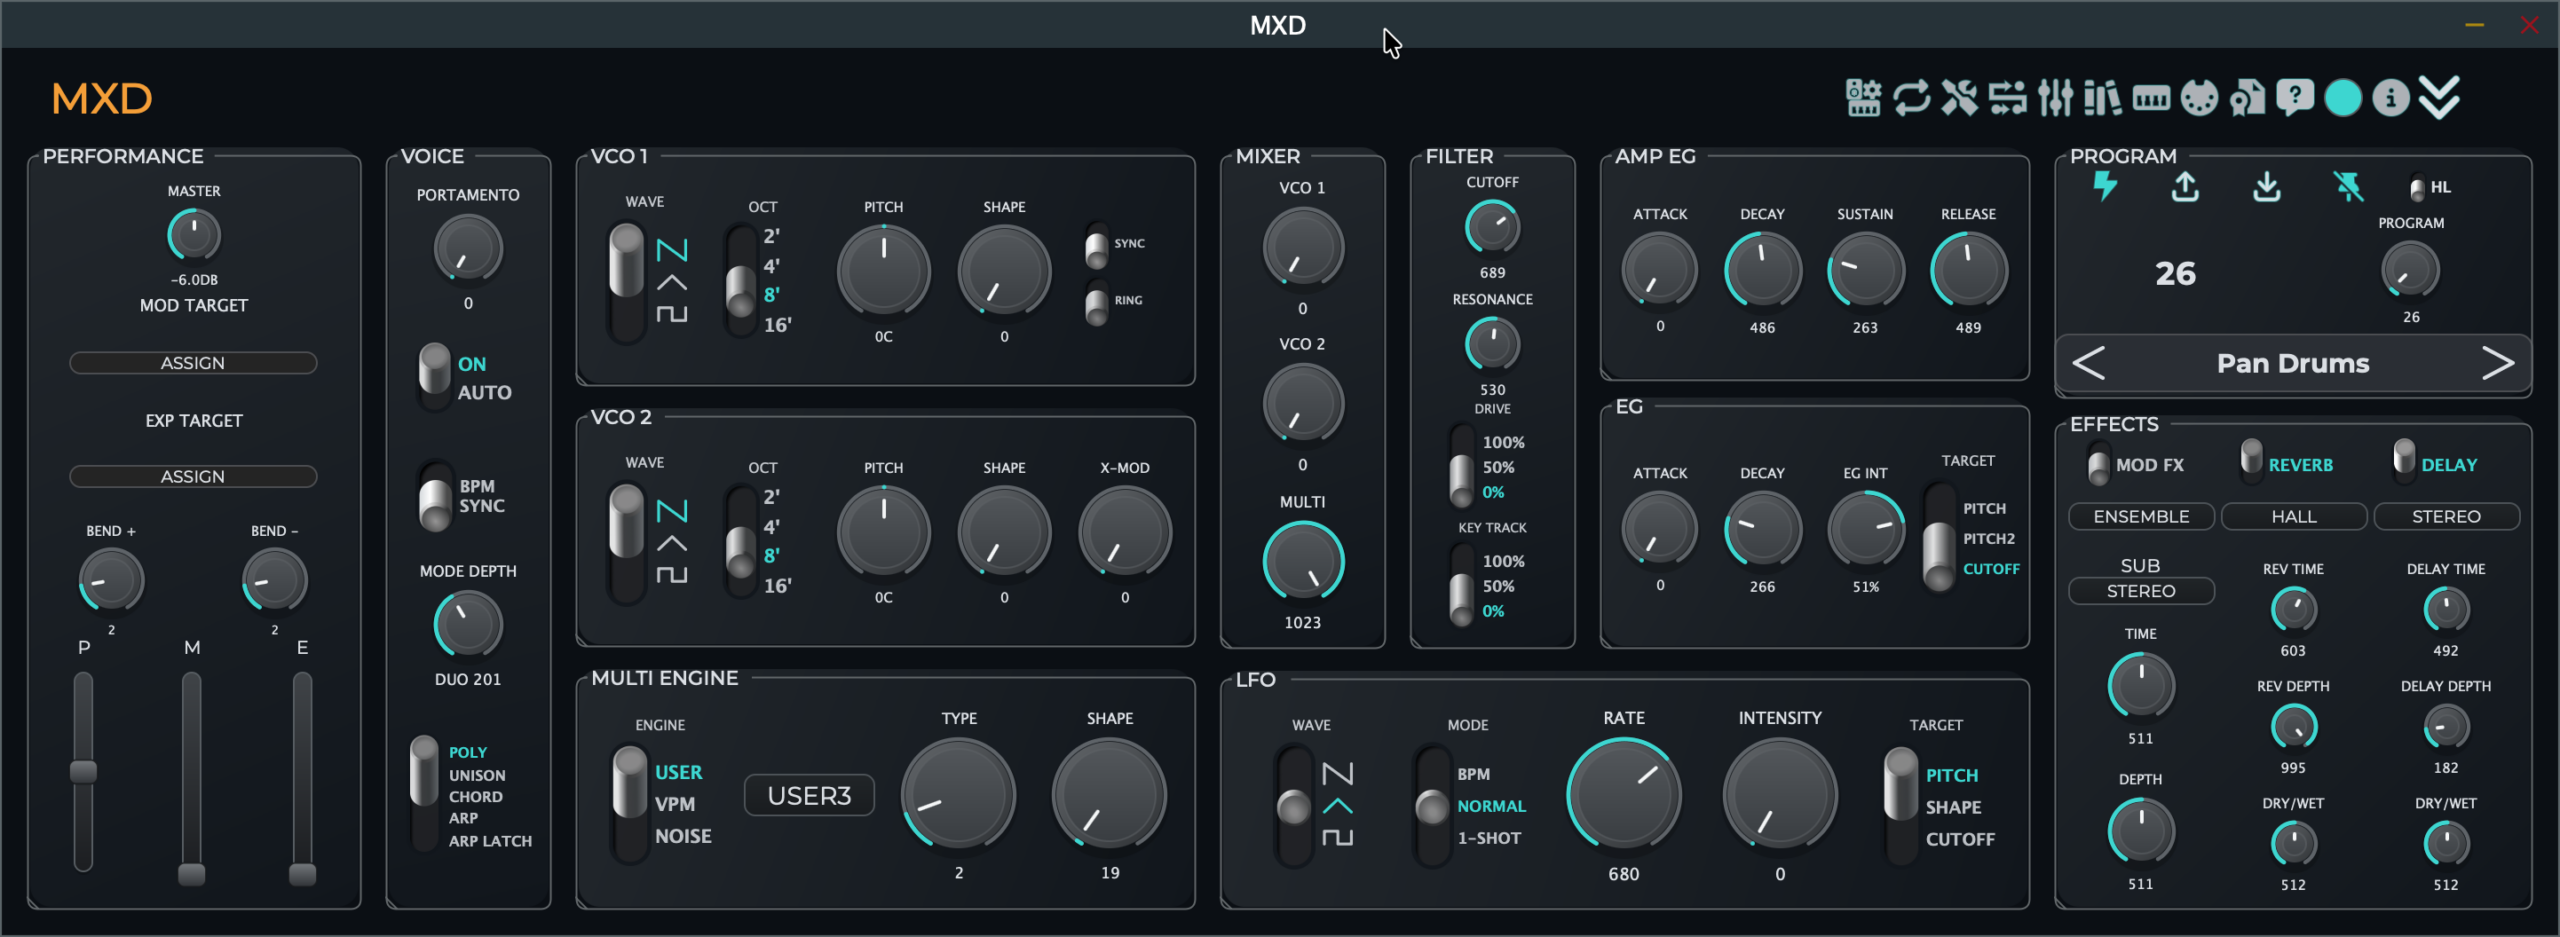Select VCO 2 square wave icon
This screenshot has height=937, width=2560.
[x=672, y=575]
